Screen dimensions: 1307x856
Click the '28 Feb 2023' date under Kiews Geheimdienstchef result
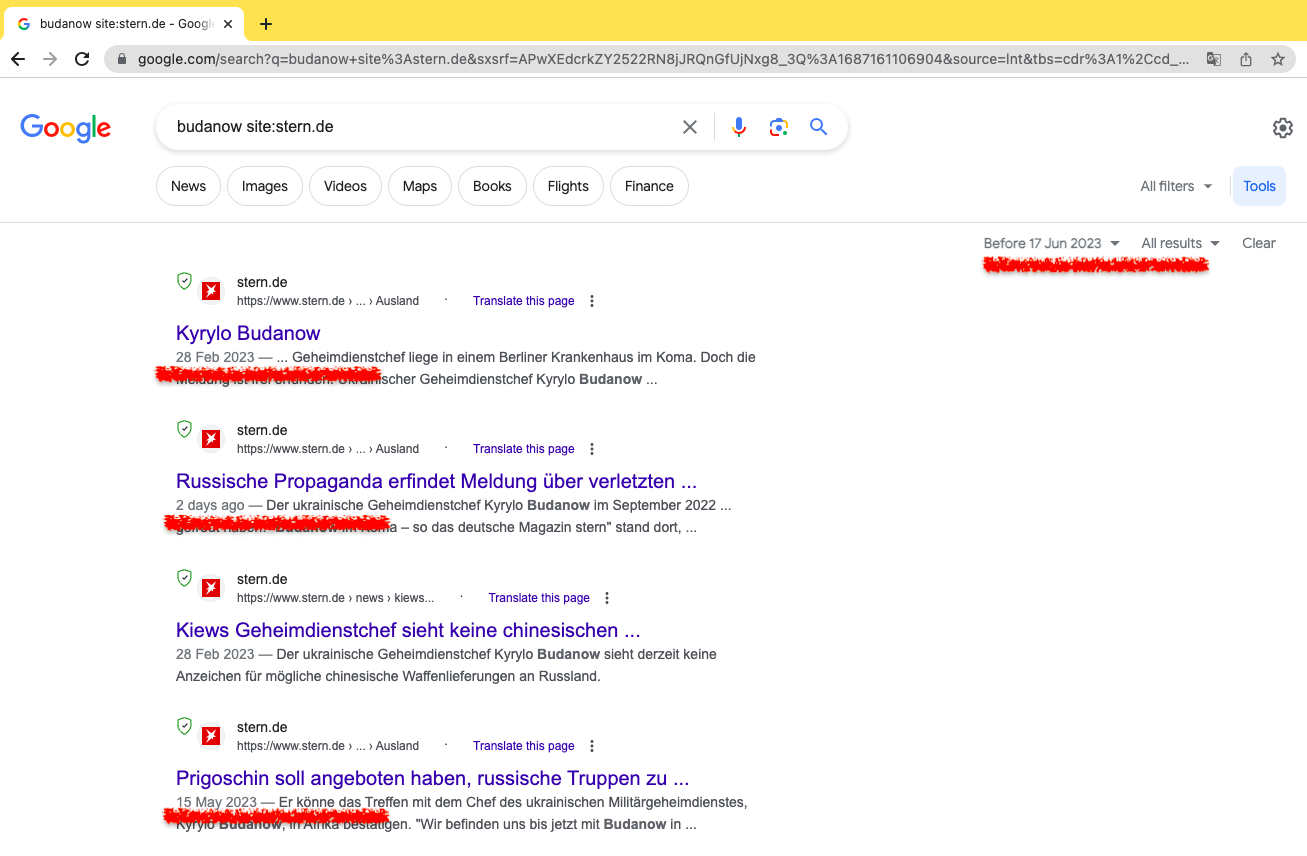pos(215,654)
